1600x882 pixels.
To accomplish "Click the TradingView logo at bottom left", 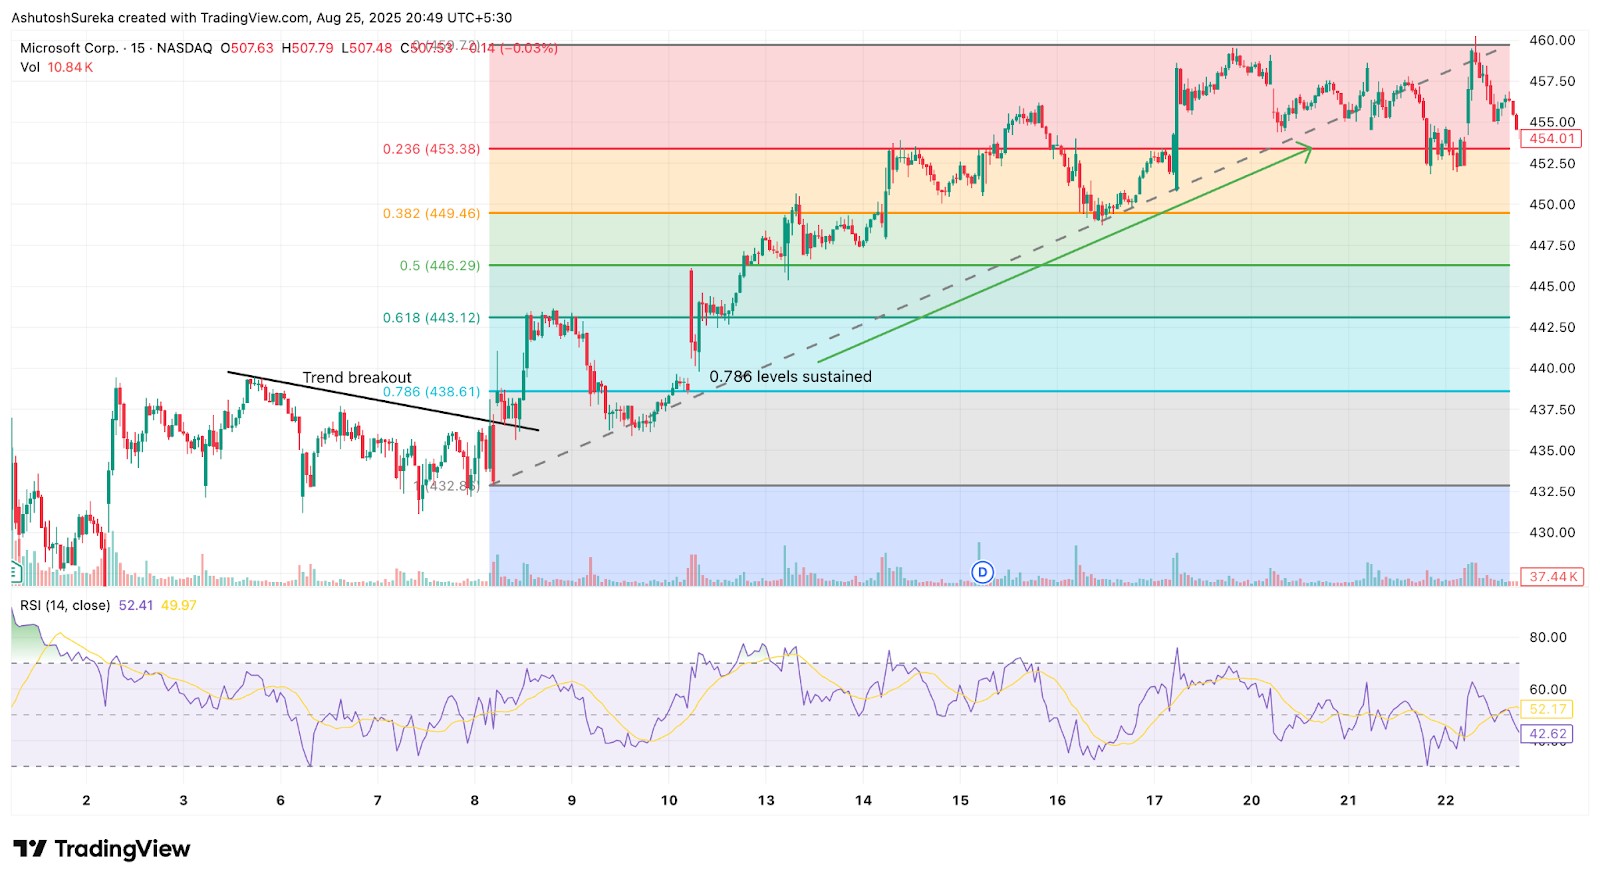I will click(101, 849).
